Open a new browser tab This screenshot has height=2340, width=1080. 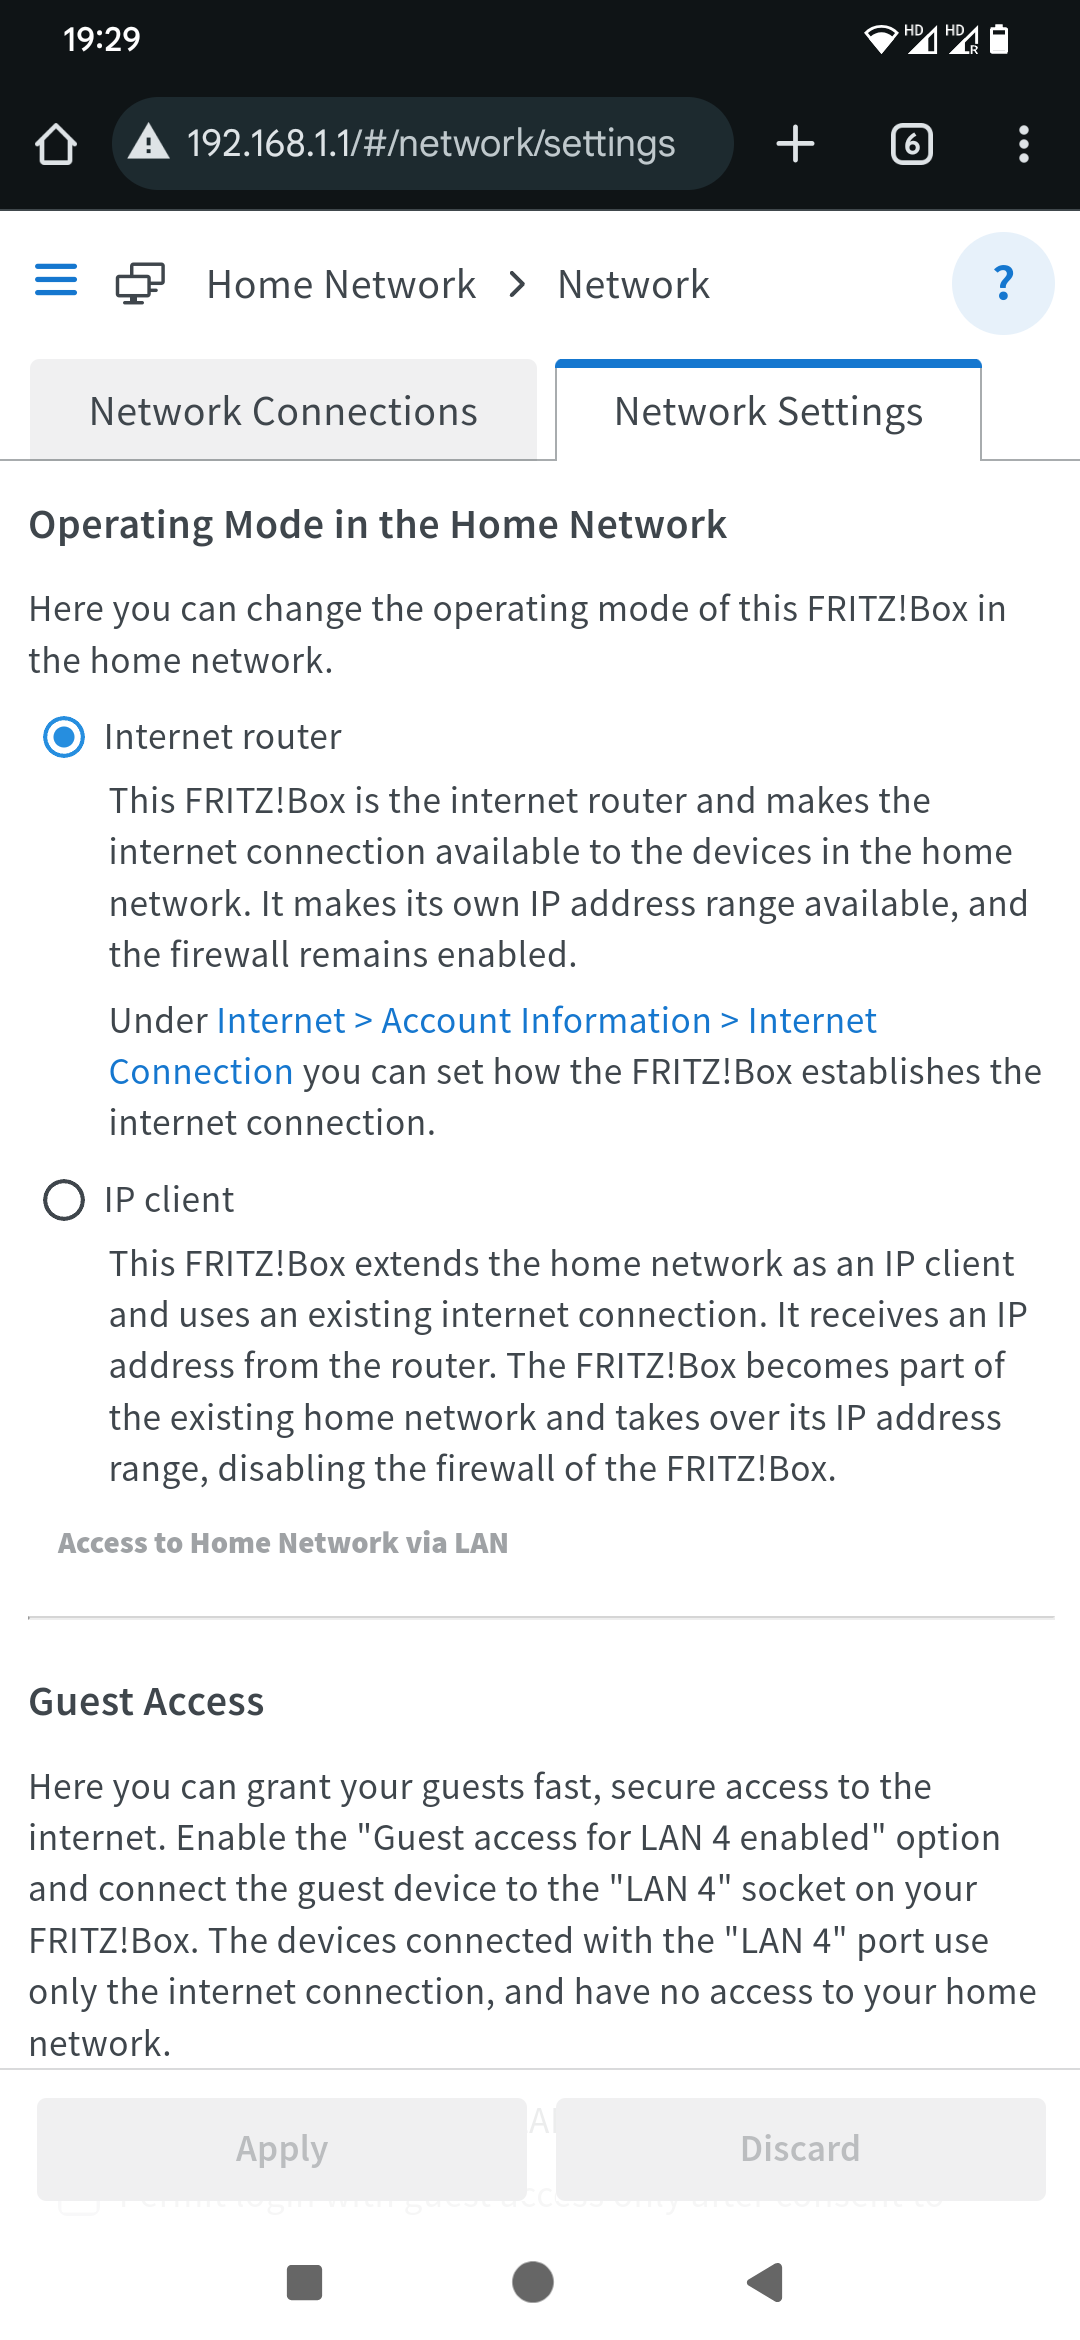click(795, 144)
